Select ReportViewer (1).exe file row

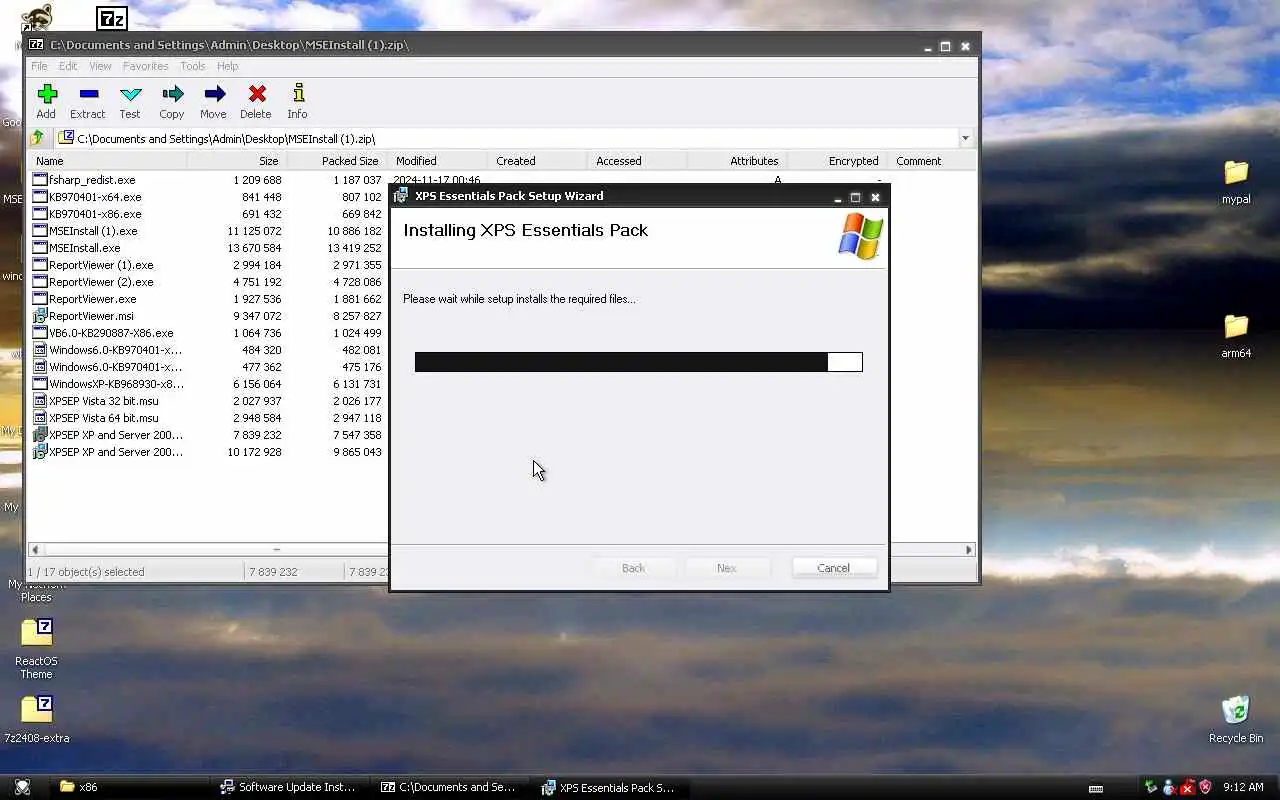point(101,265)
